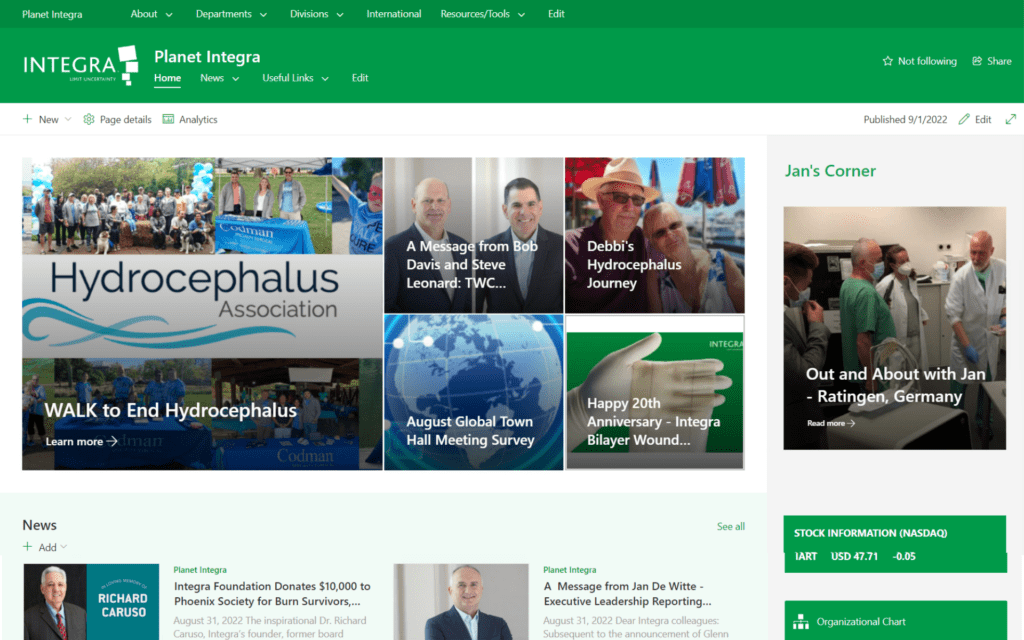Open the Debbi's Hydrocephalus Journey tile
The width and height of the screenshot is (1024, 640).
(x=654, y=235)
